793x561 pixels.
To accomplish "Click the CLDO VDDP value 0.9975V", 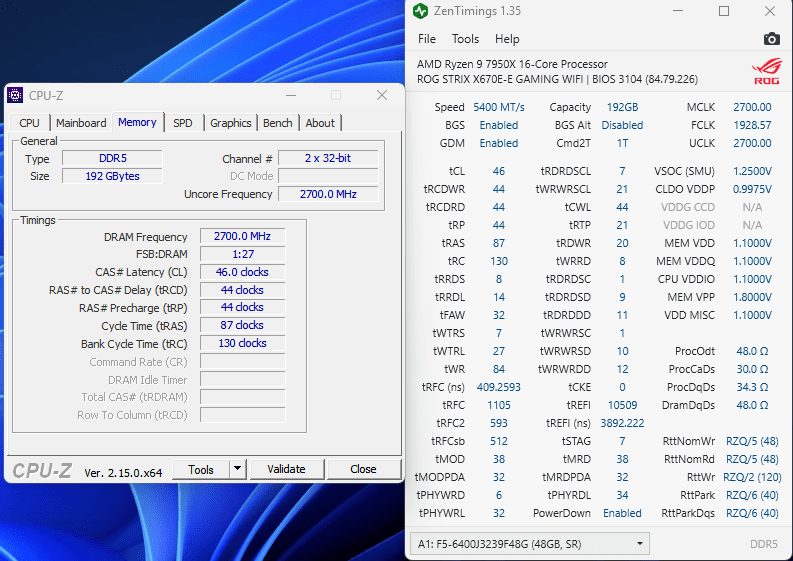I will tap(752, 189).
